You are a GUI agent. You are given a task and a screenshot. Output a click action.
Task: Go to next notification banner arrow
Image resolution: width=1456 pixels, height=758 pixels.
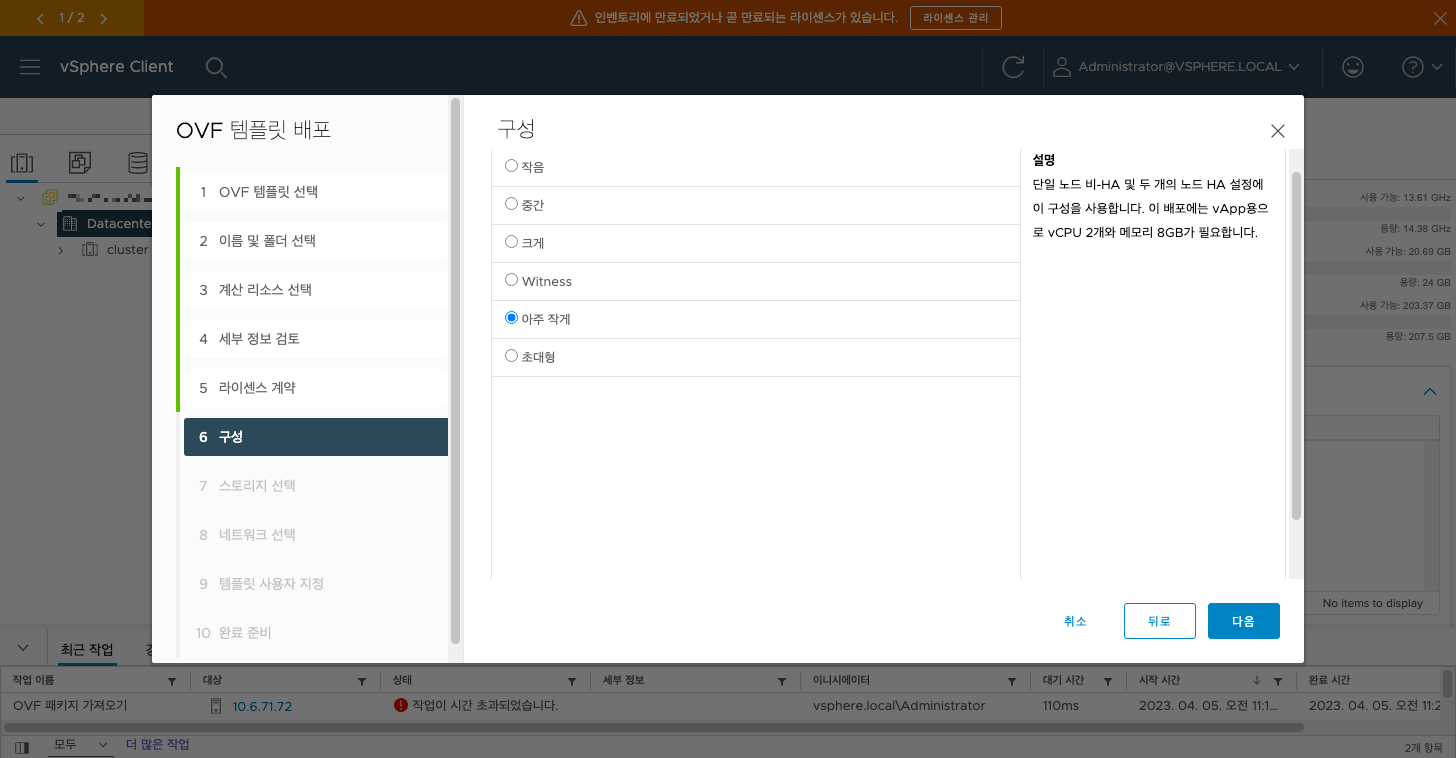click(x=104, y=18)
